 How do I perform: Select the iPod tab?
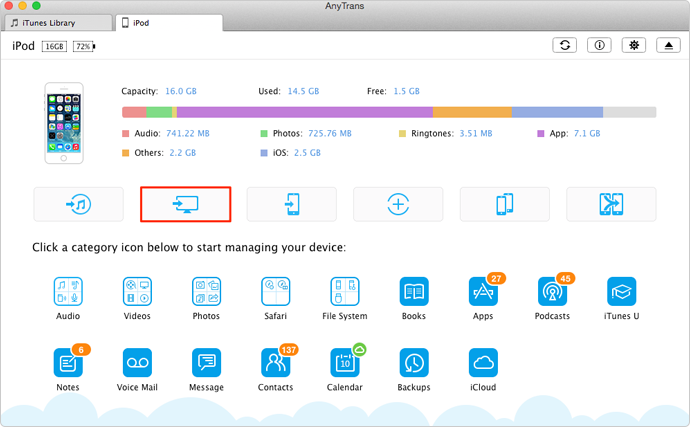[169, 23]
